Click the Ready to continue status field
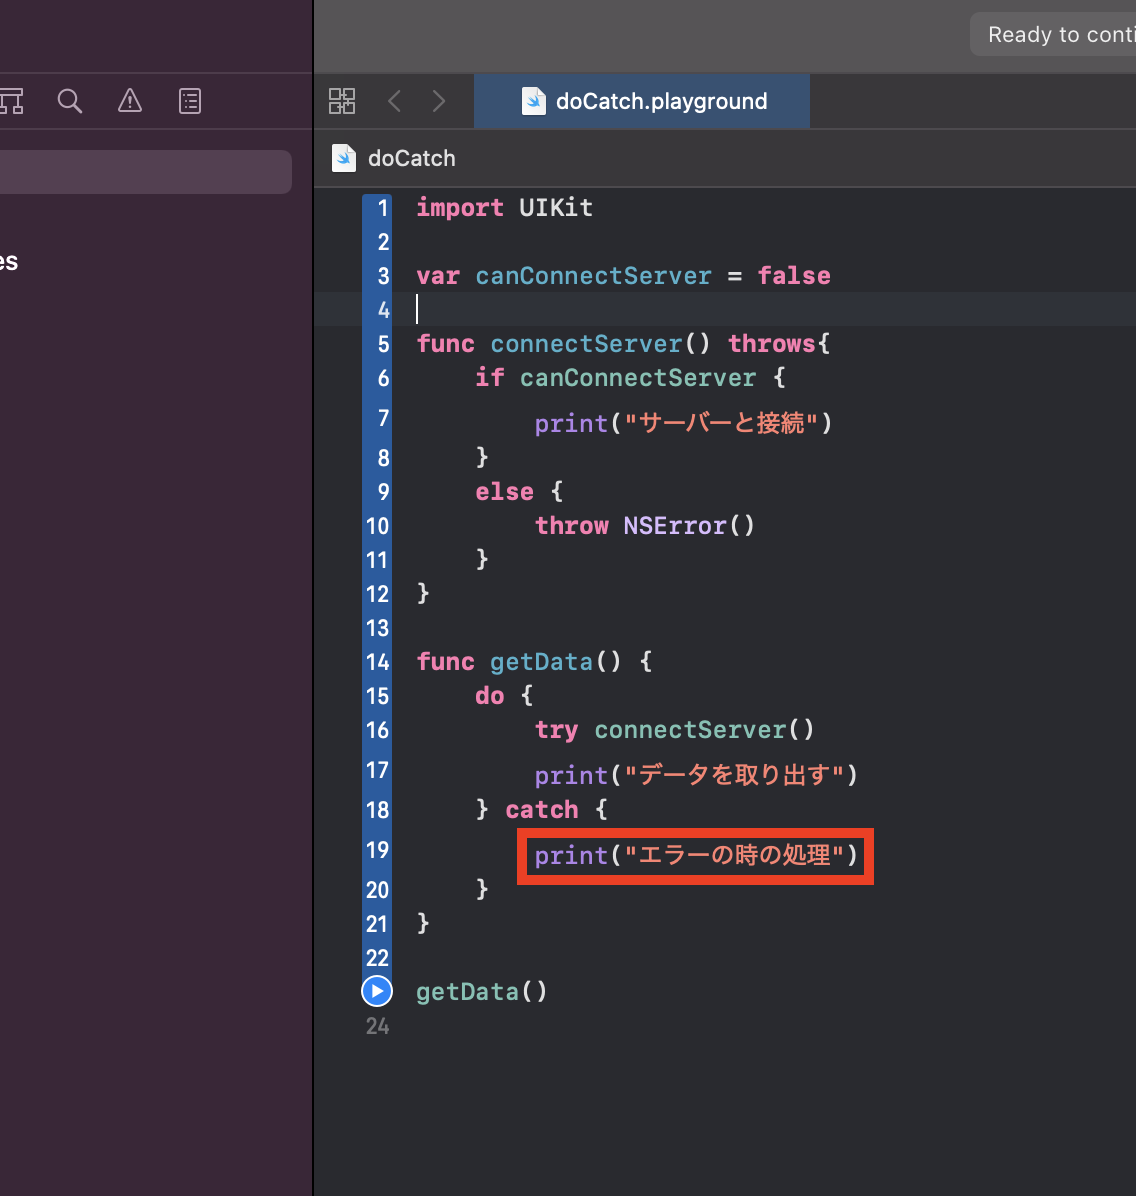Viewport: 1136px width, 1196px height. [x=1053, y=34]
